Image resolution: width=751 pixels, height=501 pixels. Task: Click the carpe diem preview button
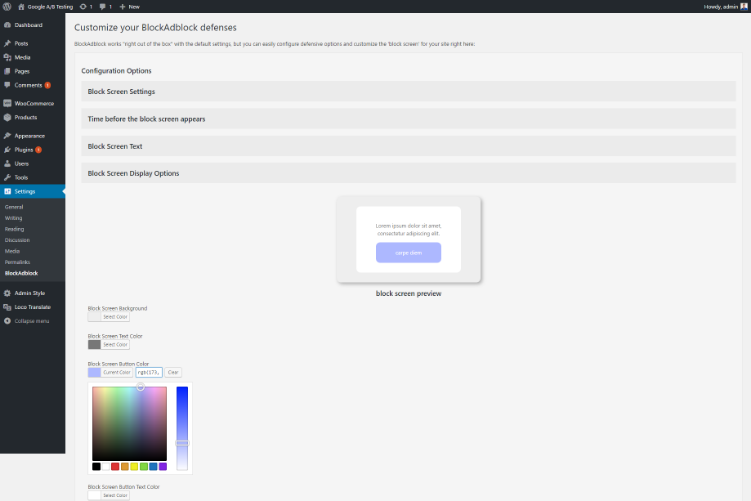pyautogui.click(x=409, y=252)
